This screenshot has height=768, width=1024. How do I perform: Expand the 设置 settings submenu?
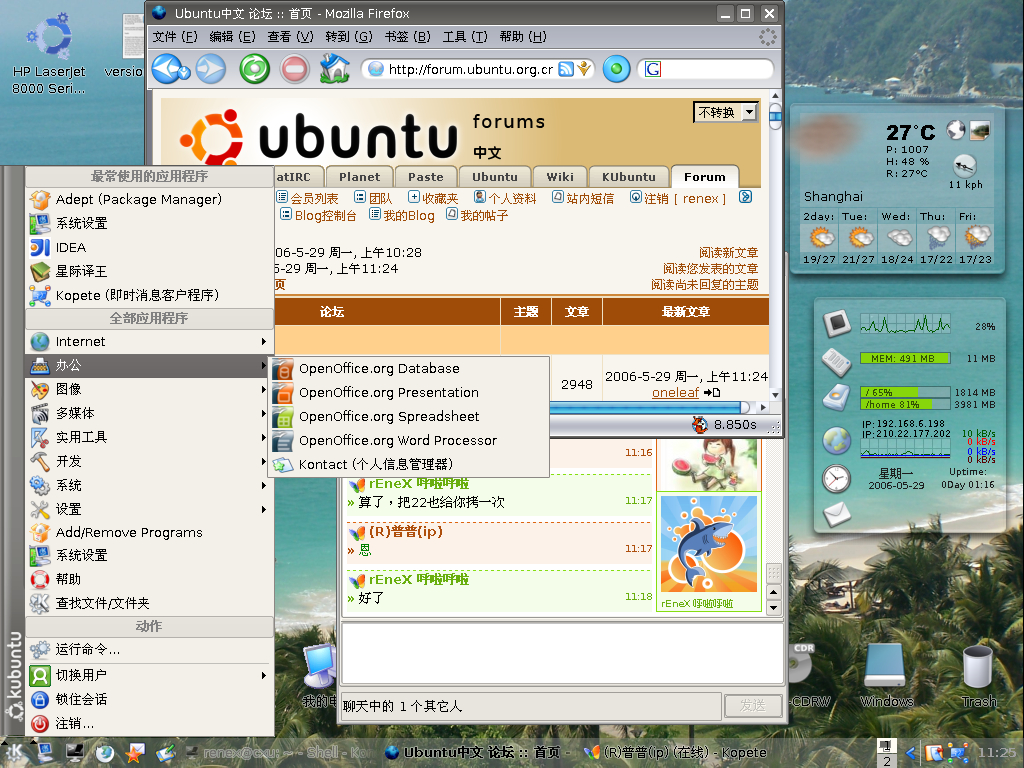tap(149, 509)
